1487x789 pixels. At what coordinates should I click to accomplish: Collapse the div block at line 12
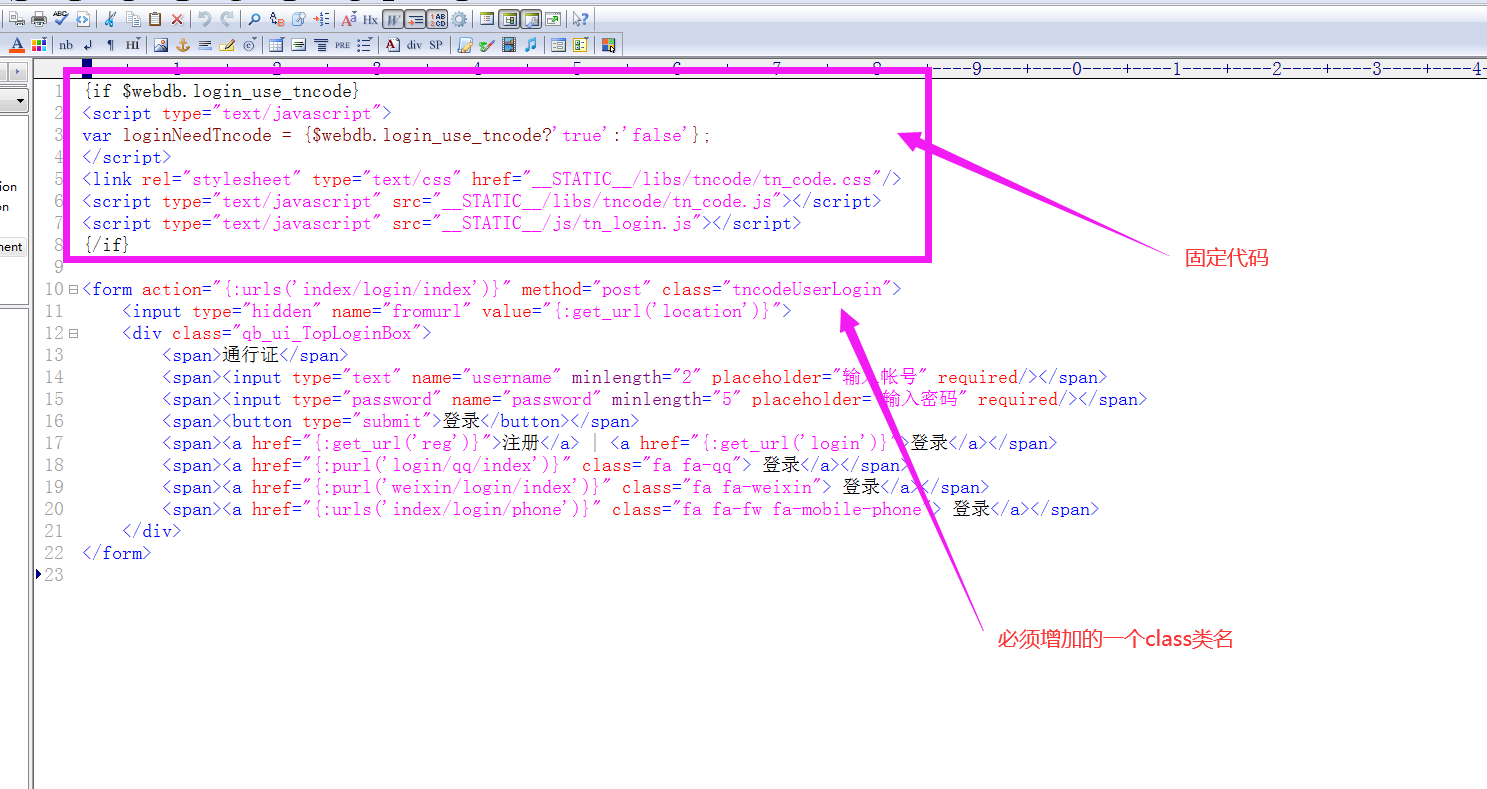coord(73,334)
